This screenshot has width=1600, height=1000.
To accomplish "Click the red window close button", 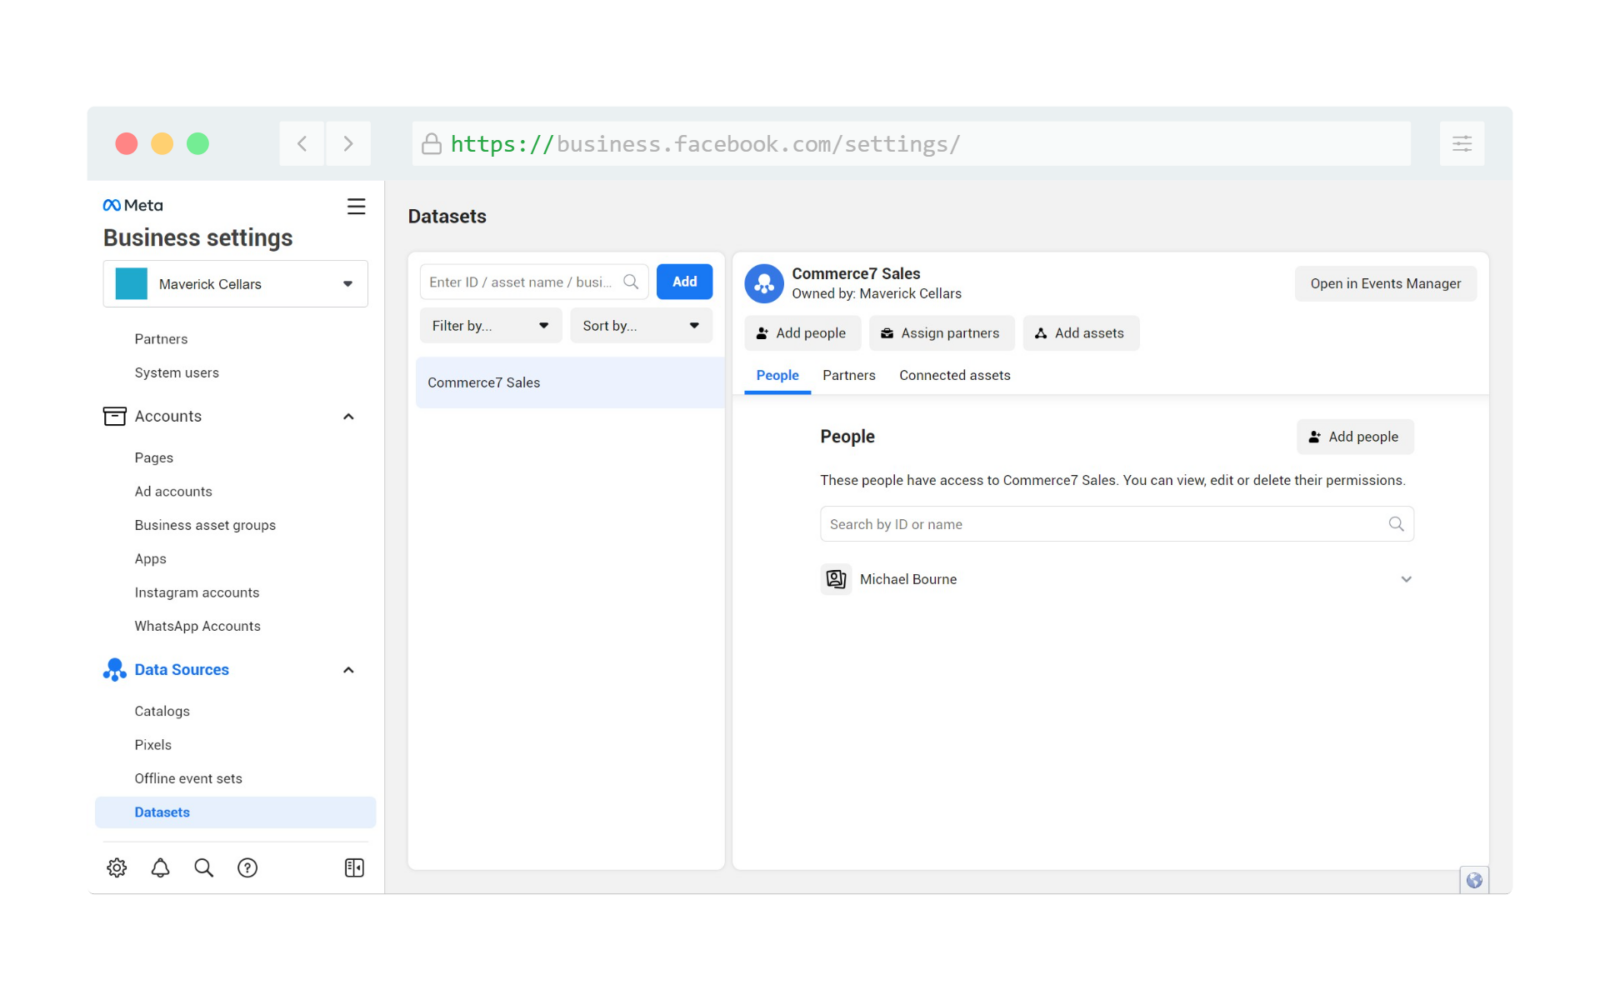I will coord(126,144).
